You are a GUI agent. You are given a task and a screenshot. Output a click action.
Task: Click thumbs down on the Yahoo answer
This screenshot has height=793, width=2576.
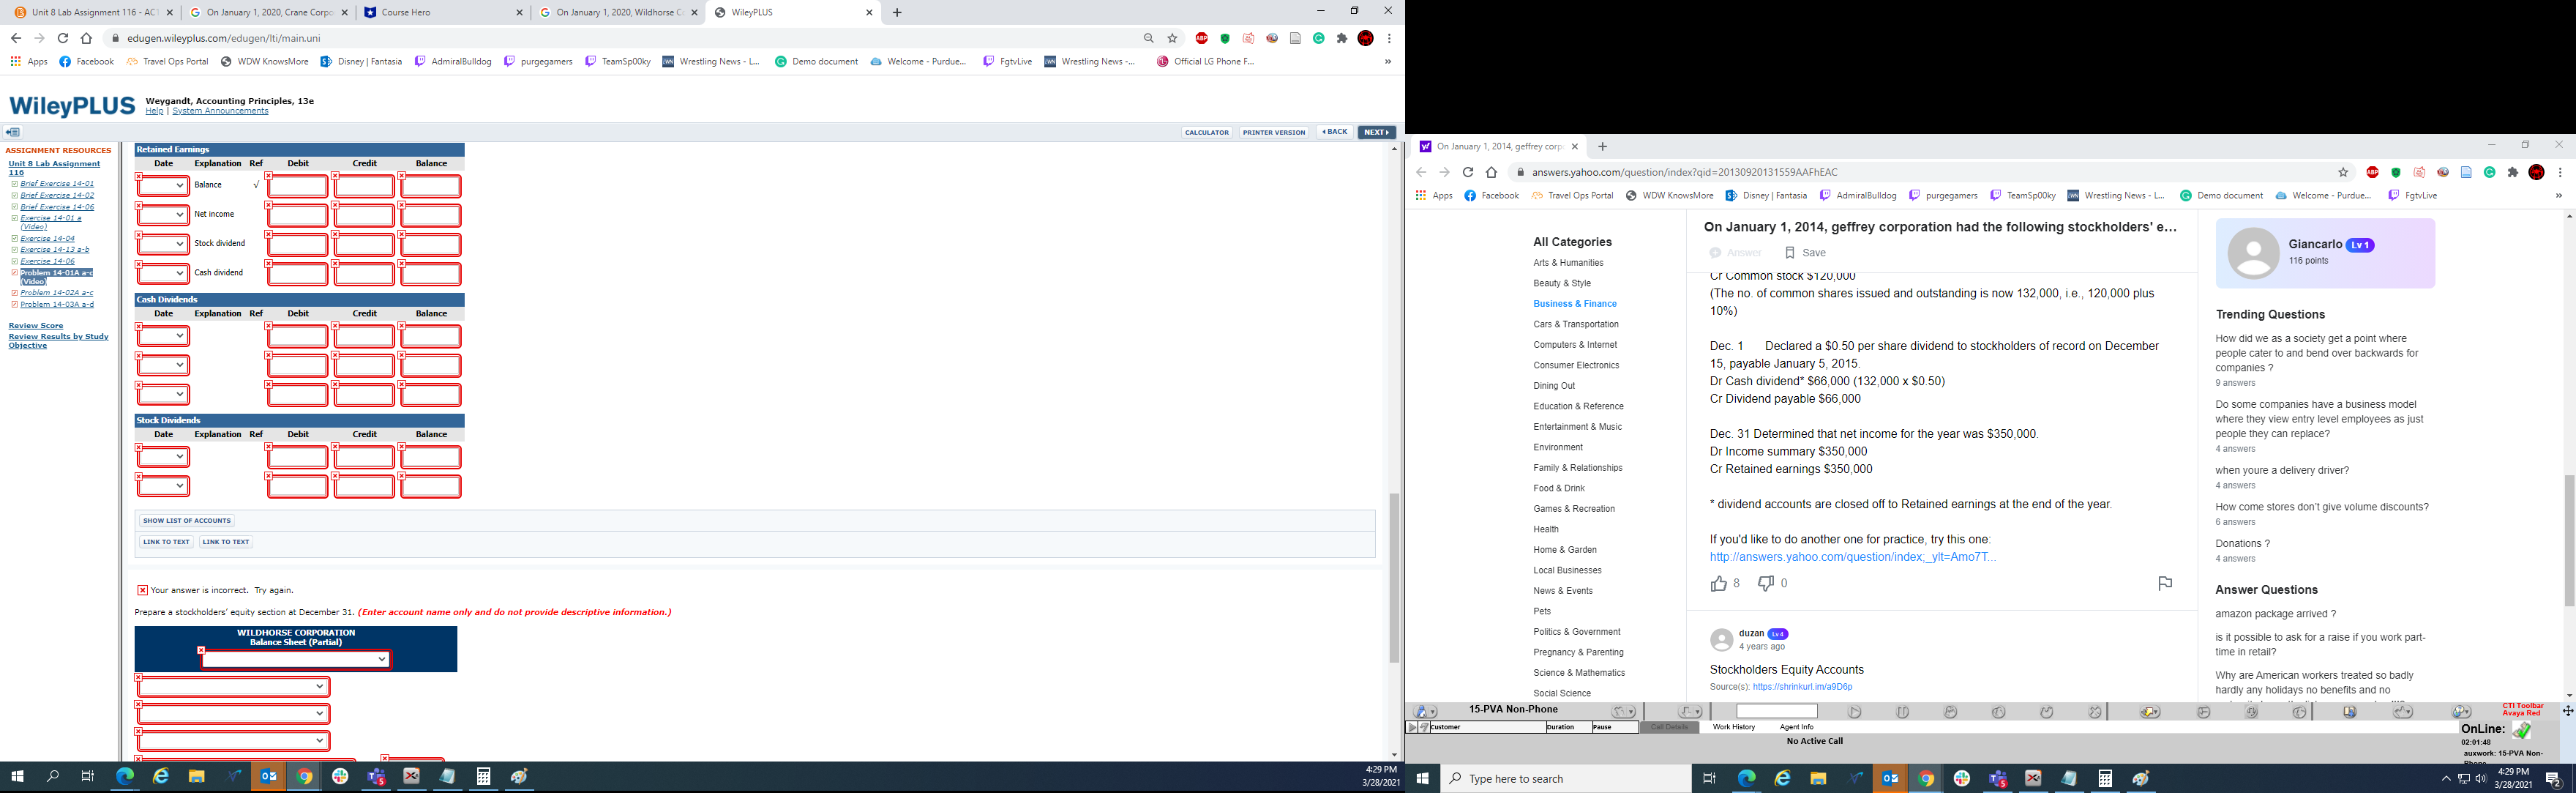click(x=1766, y=584)
